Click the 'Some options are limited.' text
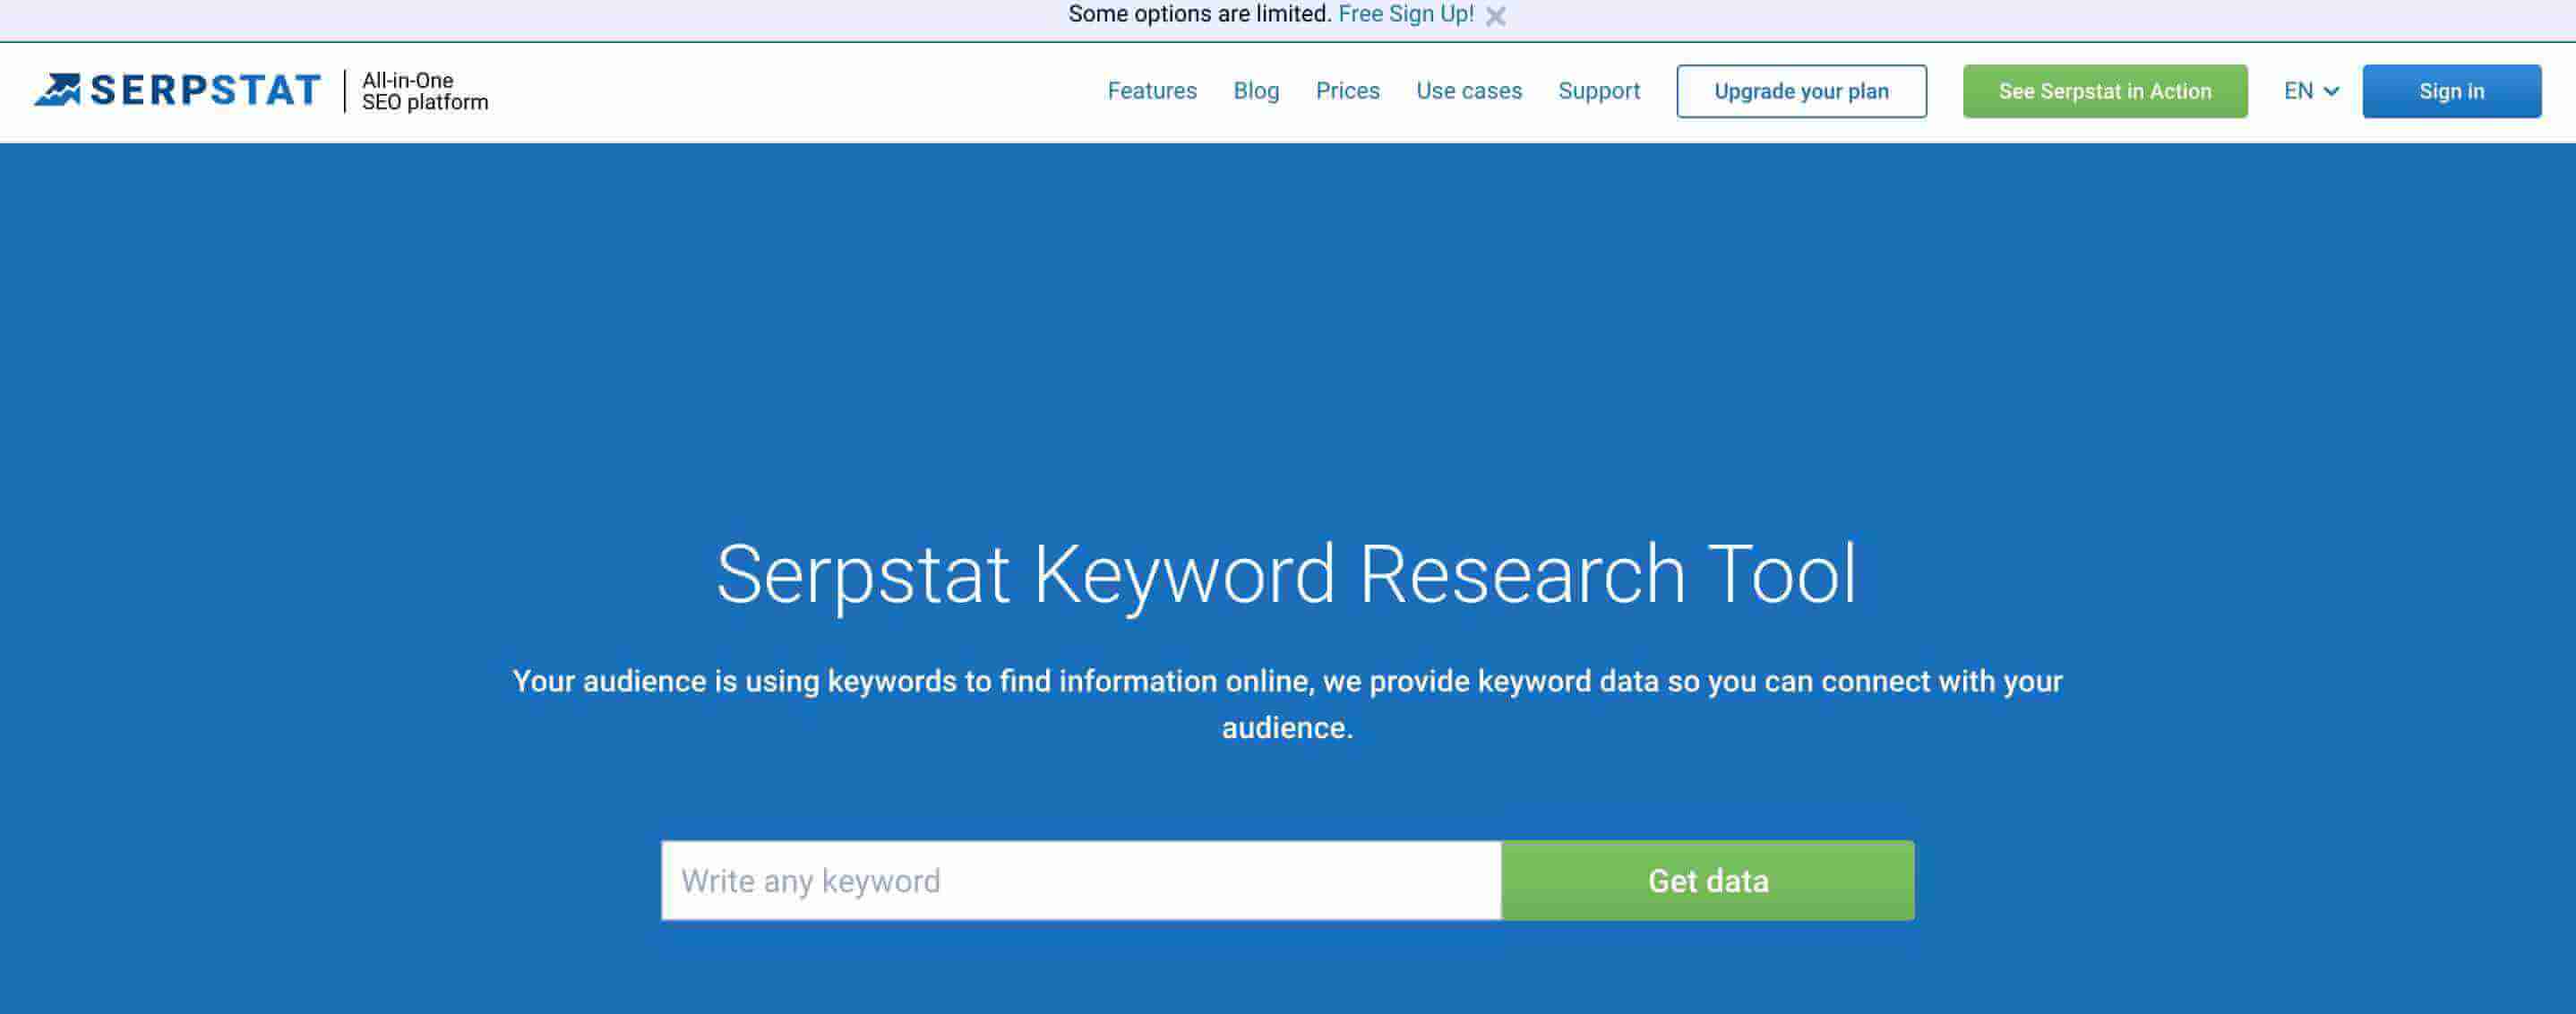This screenshot has height=1014, width=2576. click(x=1199, y=14)
